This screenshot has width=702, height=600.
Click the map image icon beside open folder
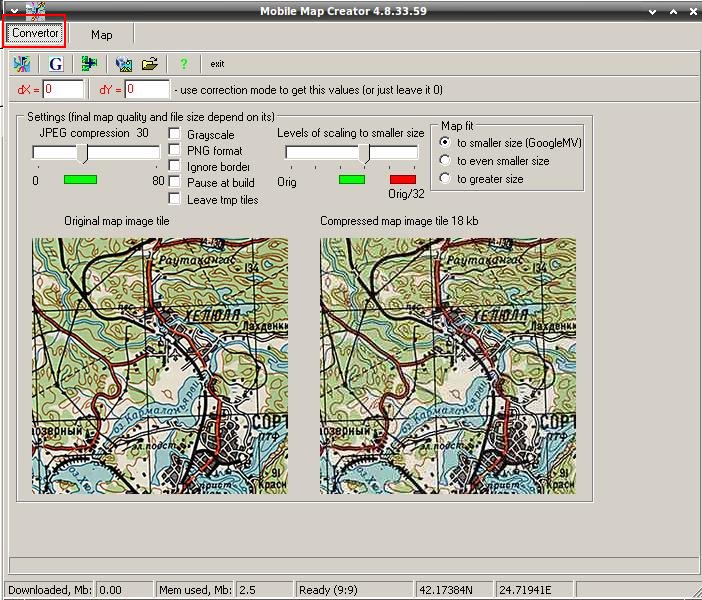(124, 64)
